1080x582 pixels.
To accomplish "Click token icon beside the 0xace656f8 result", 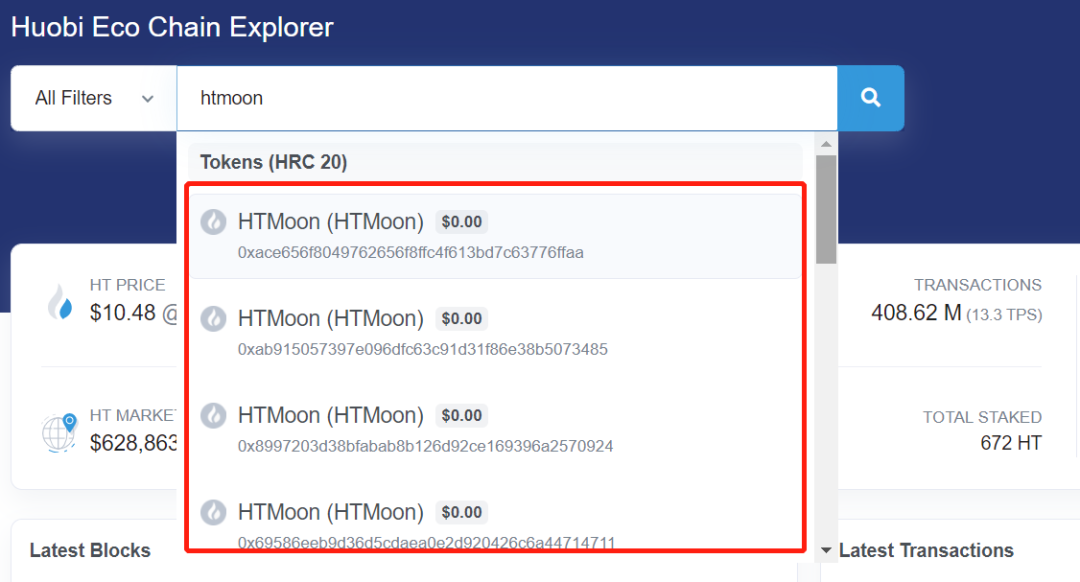I will pyautogui.click(x=214, y=222).
